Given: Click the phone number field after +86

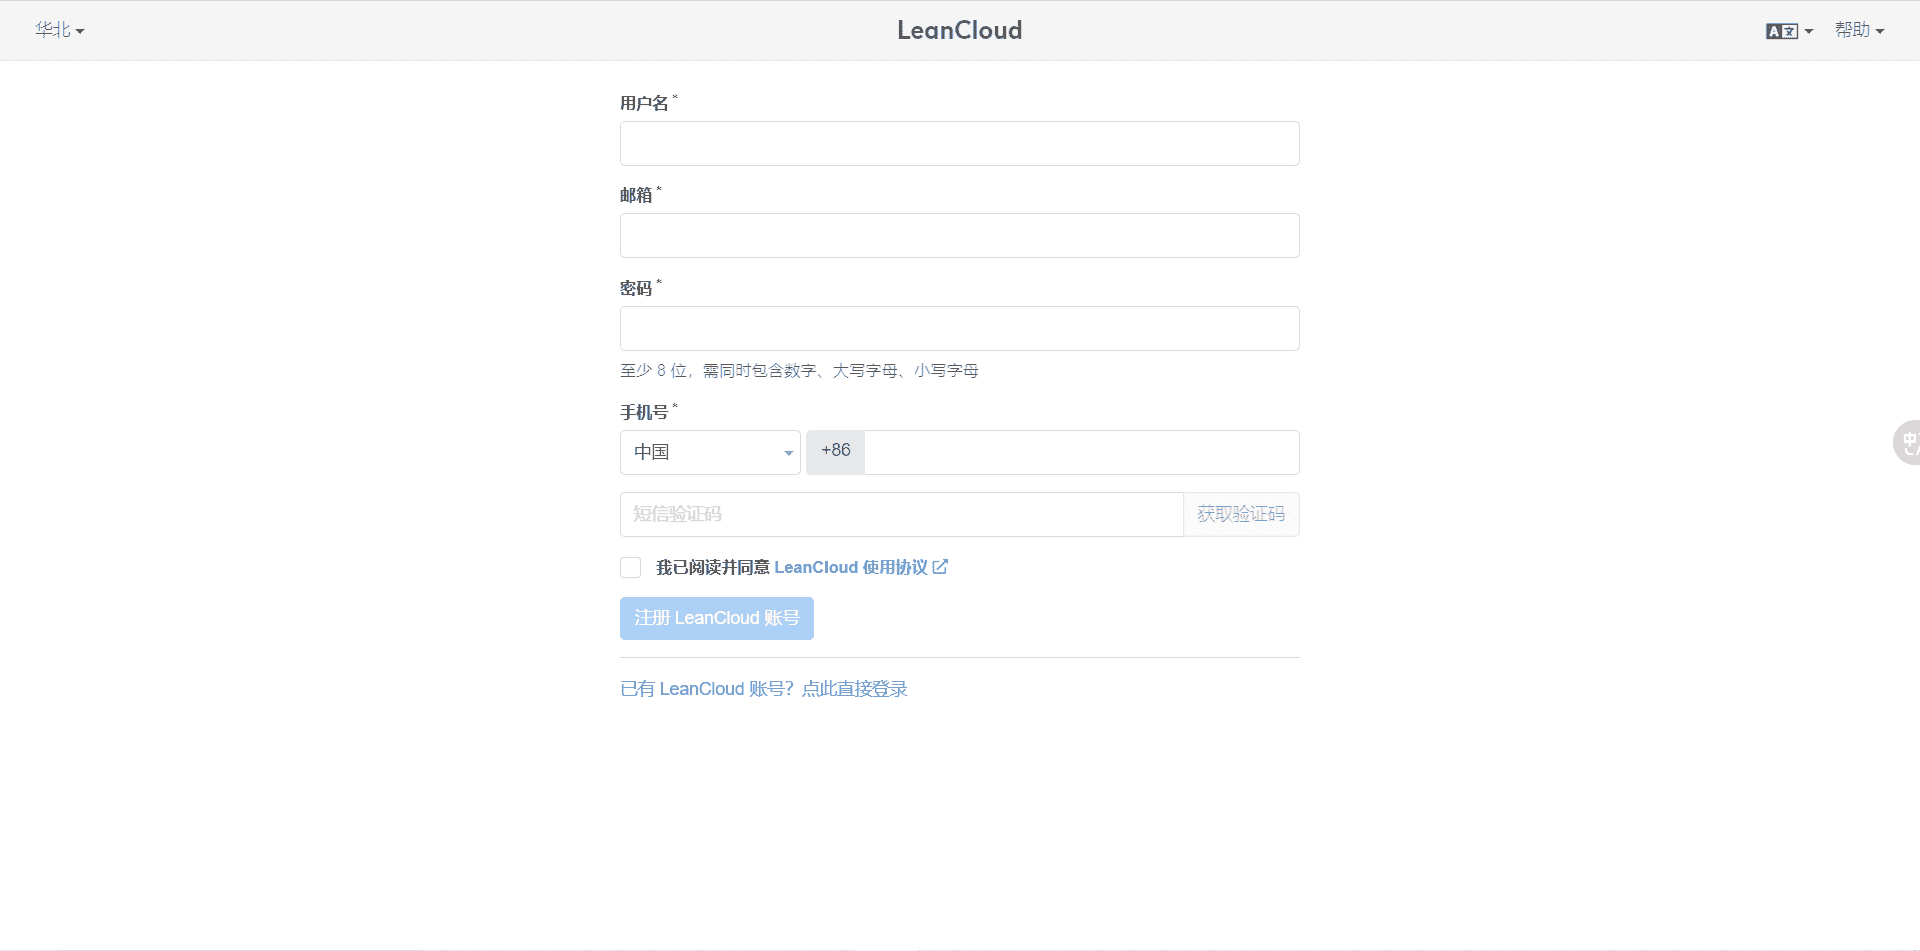Looking at the screenshot, I should pyautogui.click(x=1082, y=452).
